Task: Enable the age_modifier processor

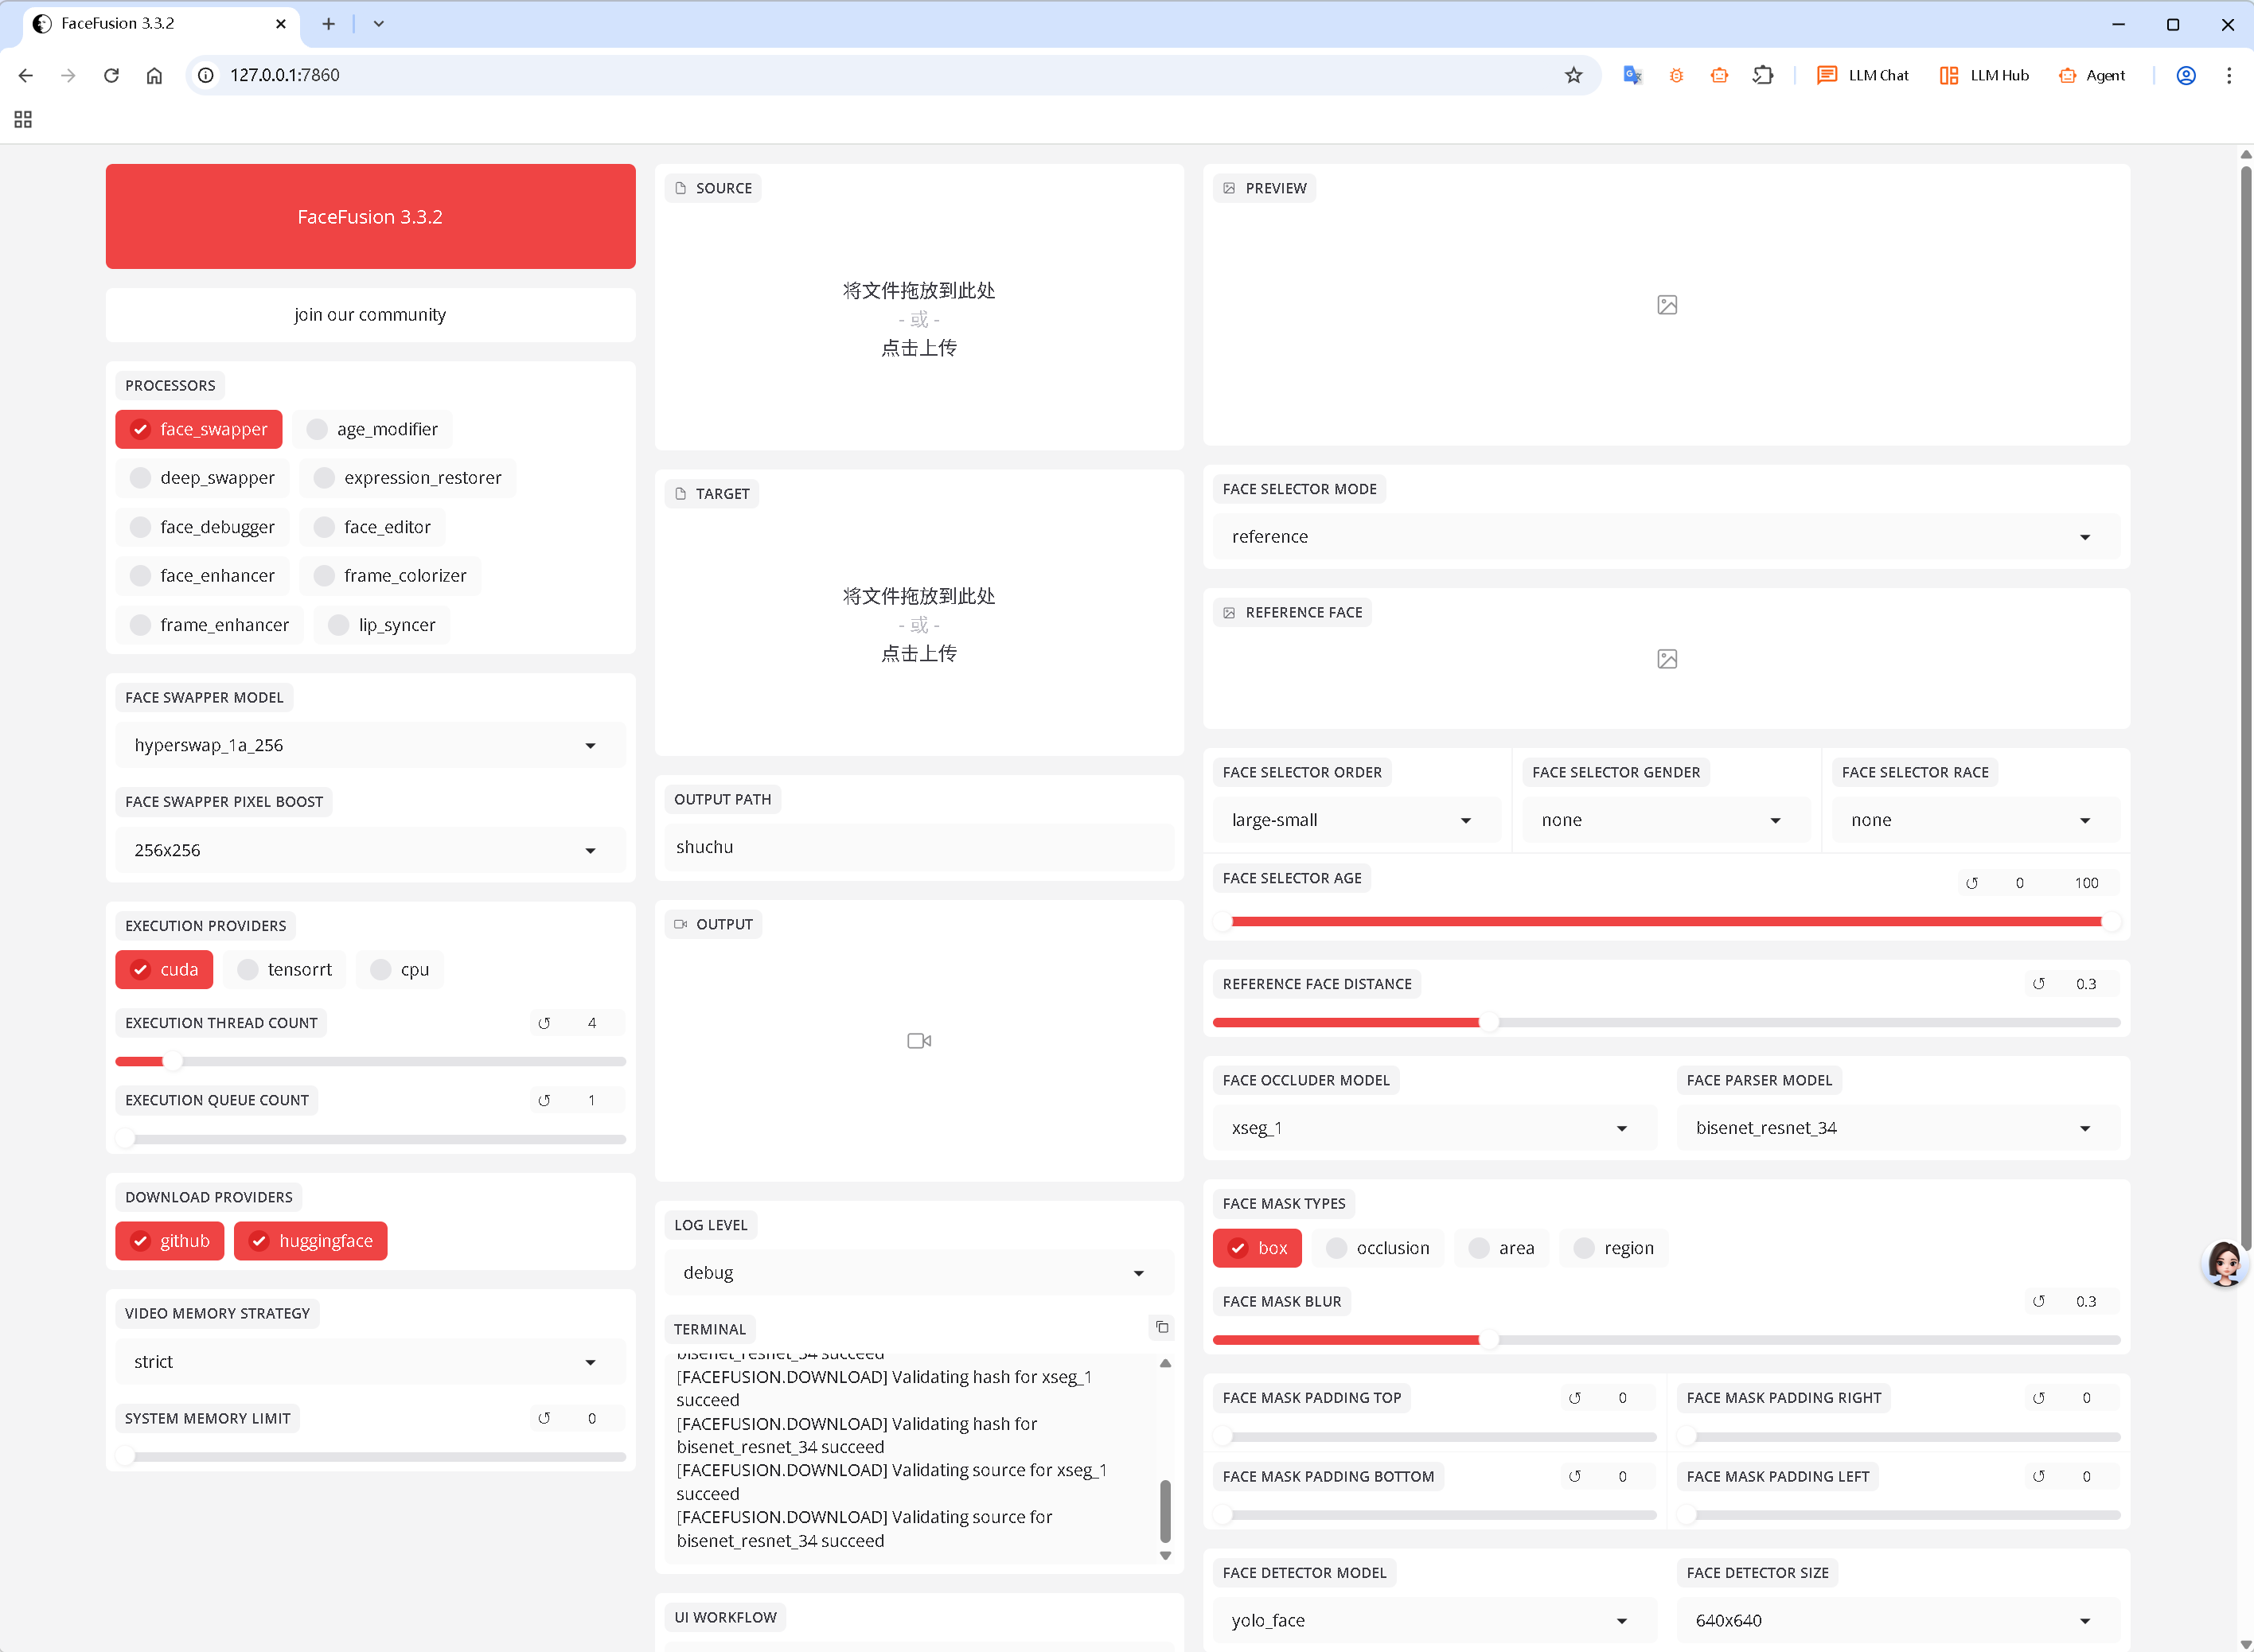Action: 372,429
